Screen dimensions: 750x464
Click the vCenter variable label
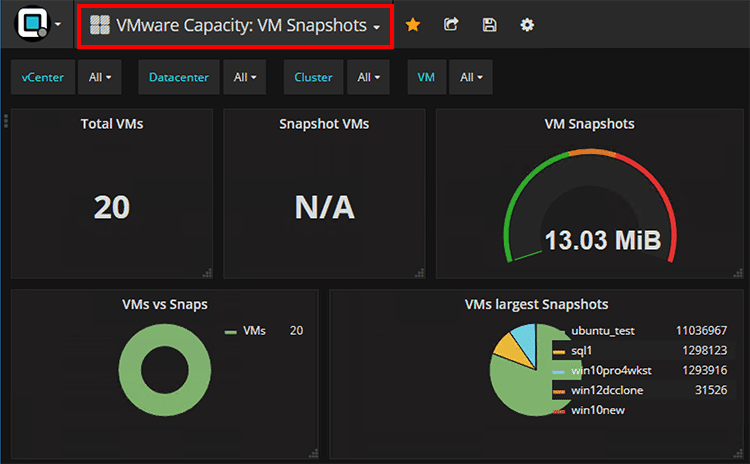pos(43,77)
